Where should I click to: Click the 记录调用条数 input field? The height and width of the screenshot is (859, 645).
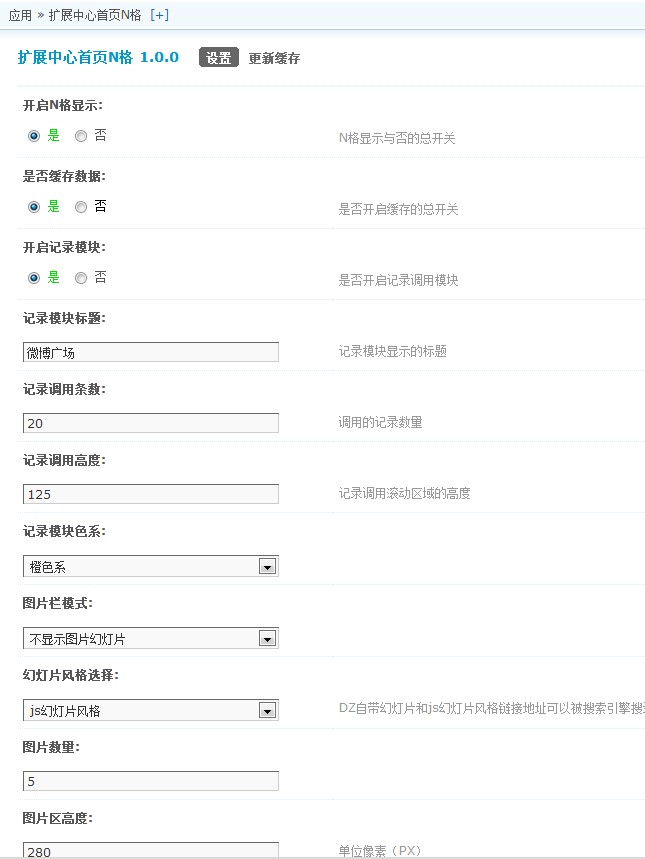pos(151,423)
